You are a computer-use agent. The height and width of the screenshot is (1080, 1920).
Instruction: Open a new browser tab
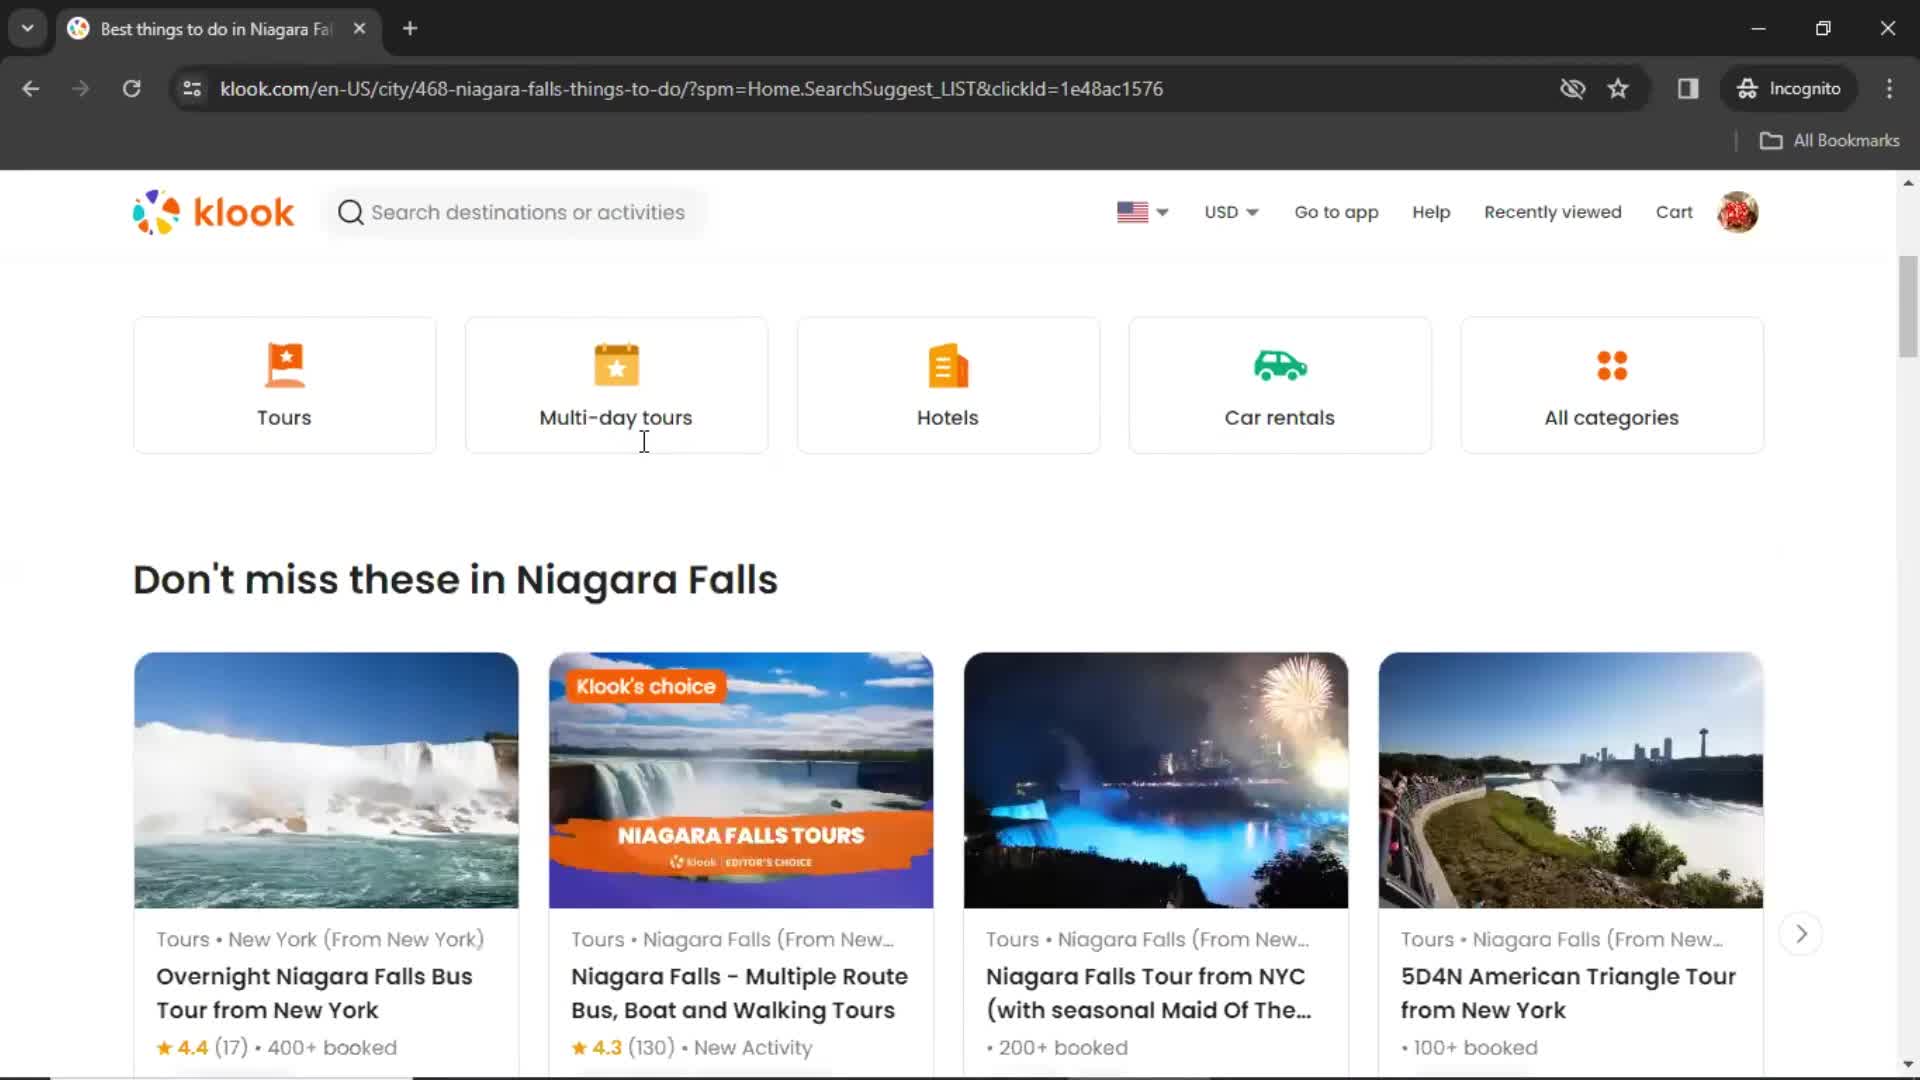tap(410, 28)
